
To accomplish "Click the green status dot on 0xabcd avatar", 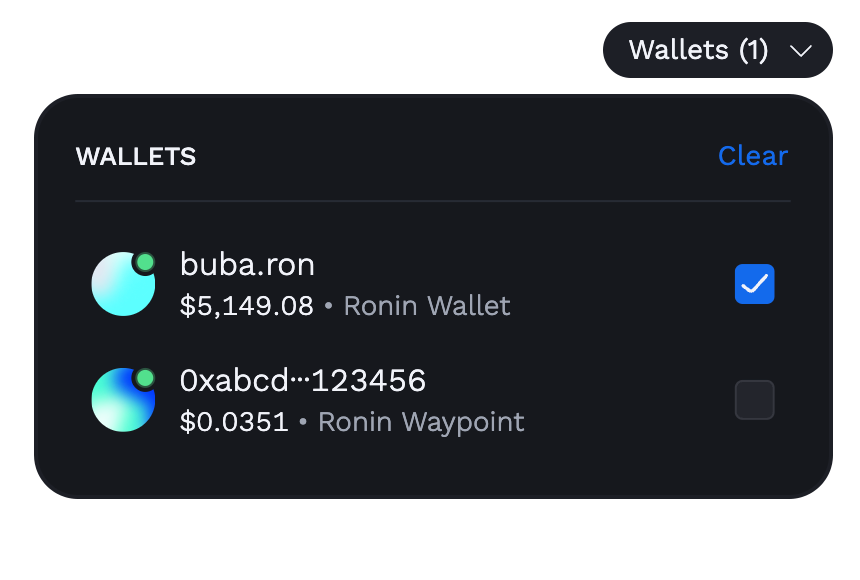I will (145, 378).
